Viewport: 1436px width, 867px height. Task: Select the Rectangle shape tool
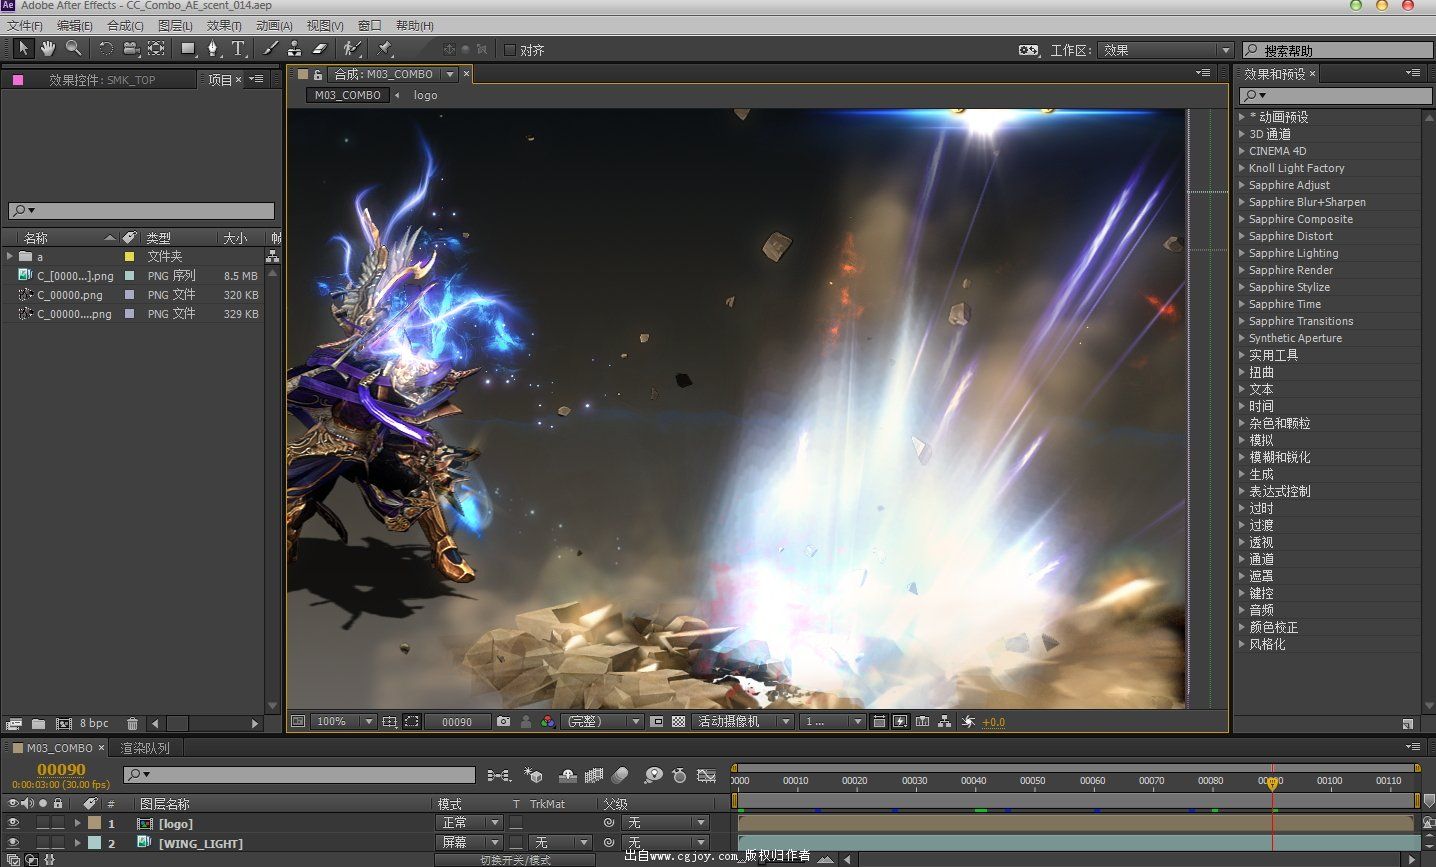pyautogui.click(x=187, y=48)
